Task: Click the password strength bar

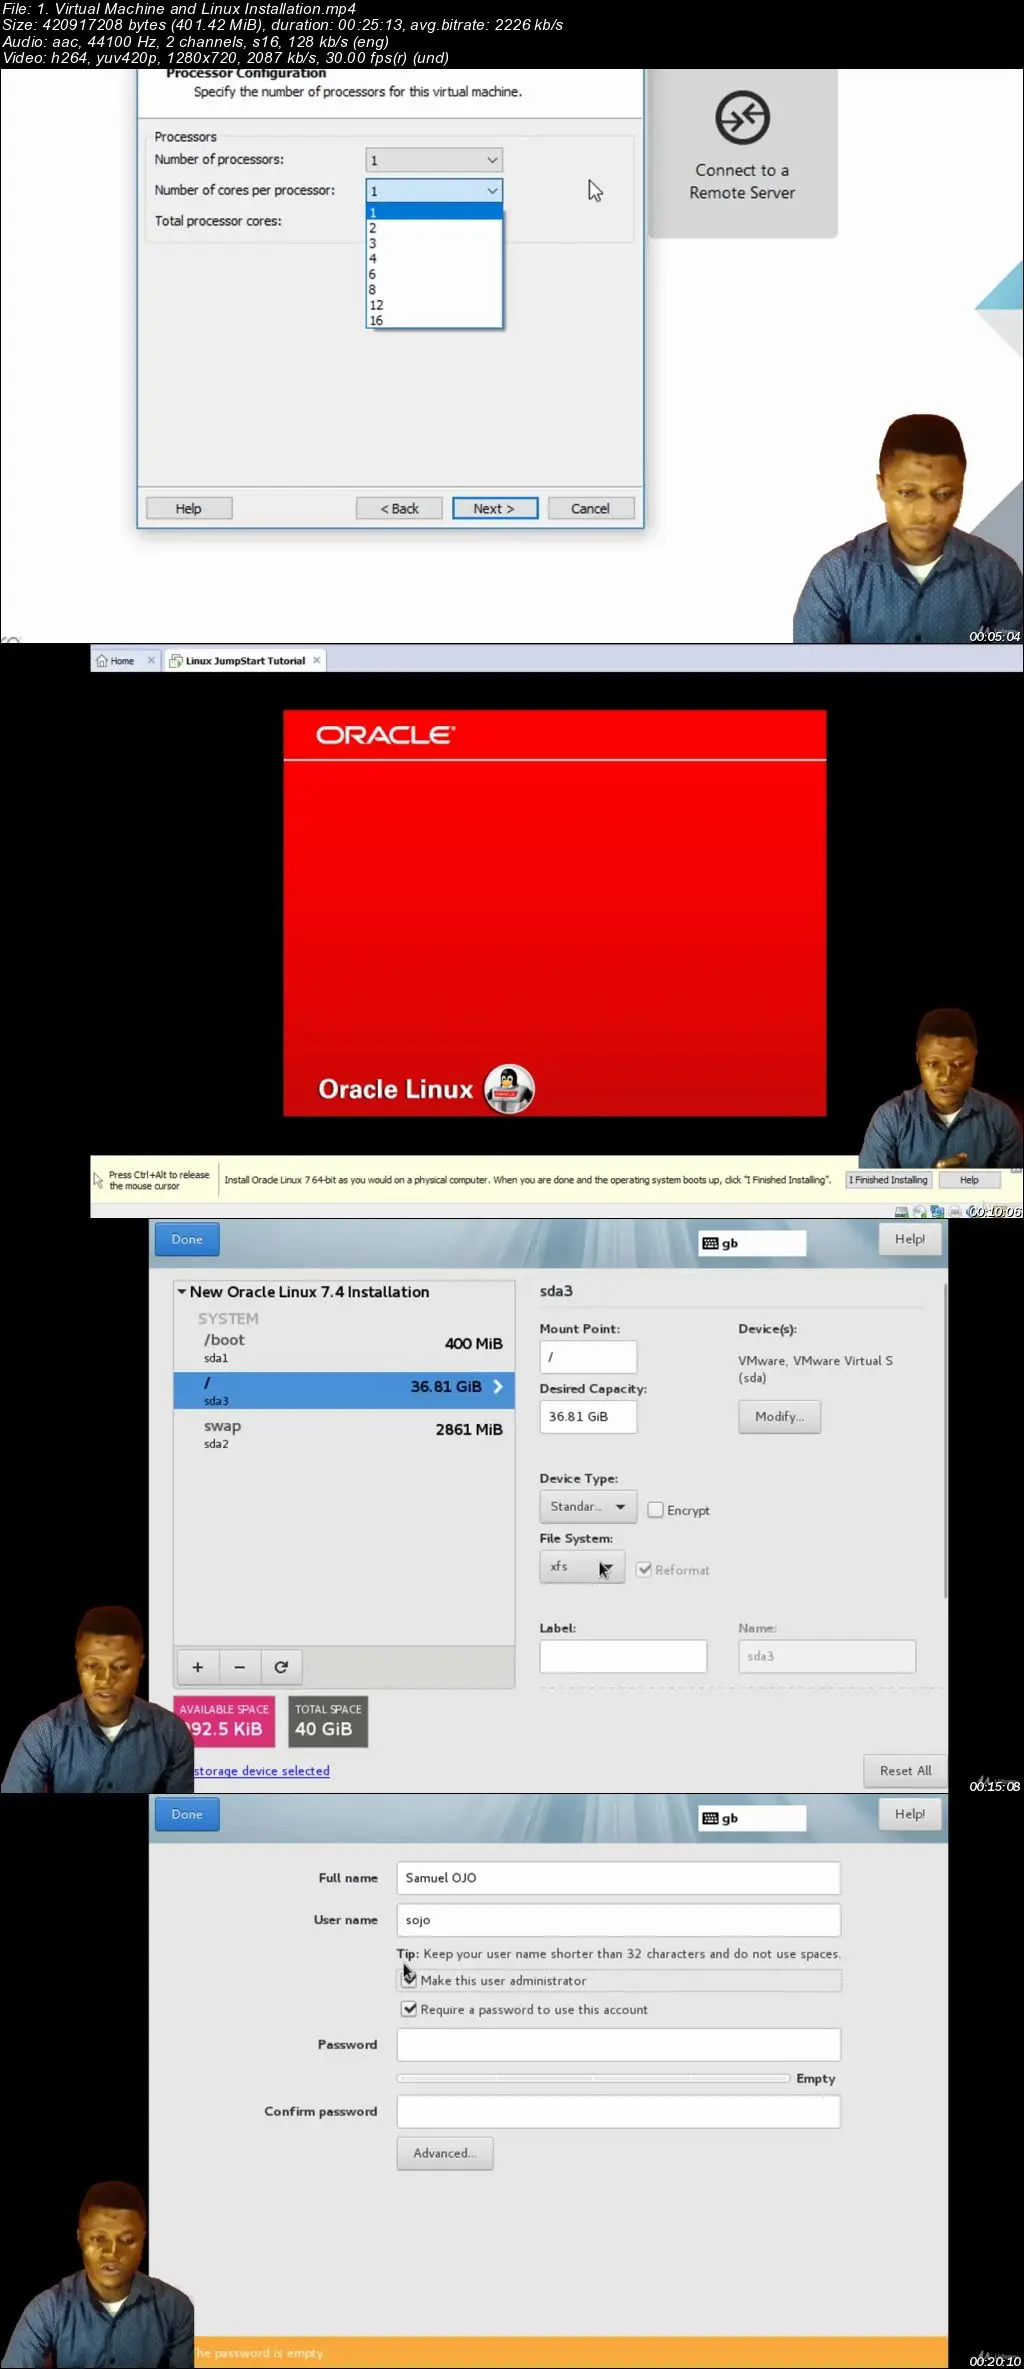Action: [593, 2078]
